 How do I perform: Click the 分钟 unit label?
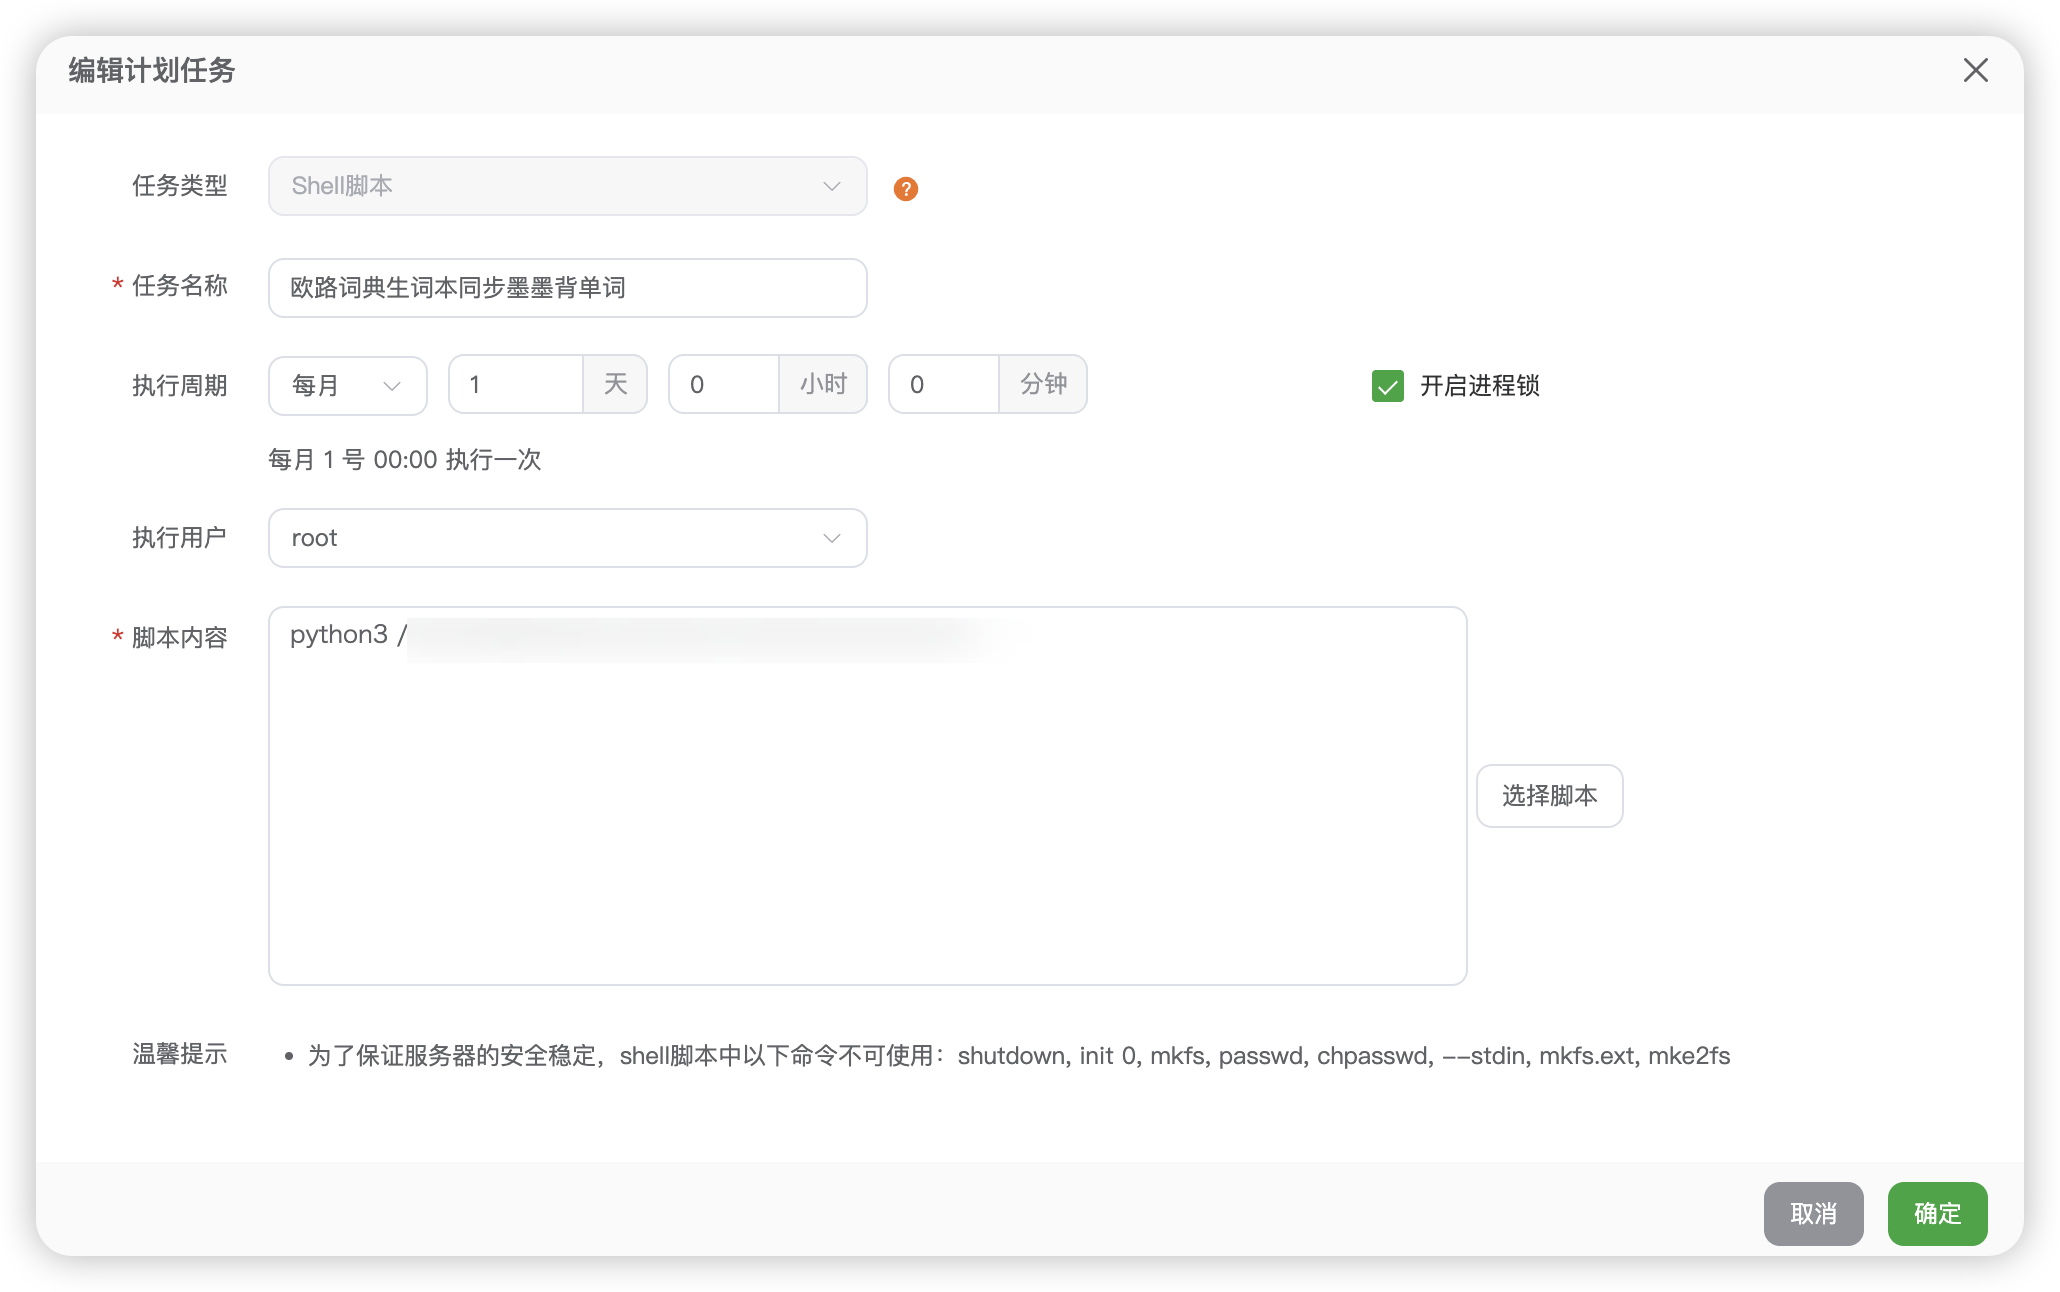(x=1043, y=385)
